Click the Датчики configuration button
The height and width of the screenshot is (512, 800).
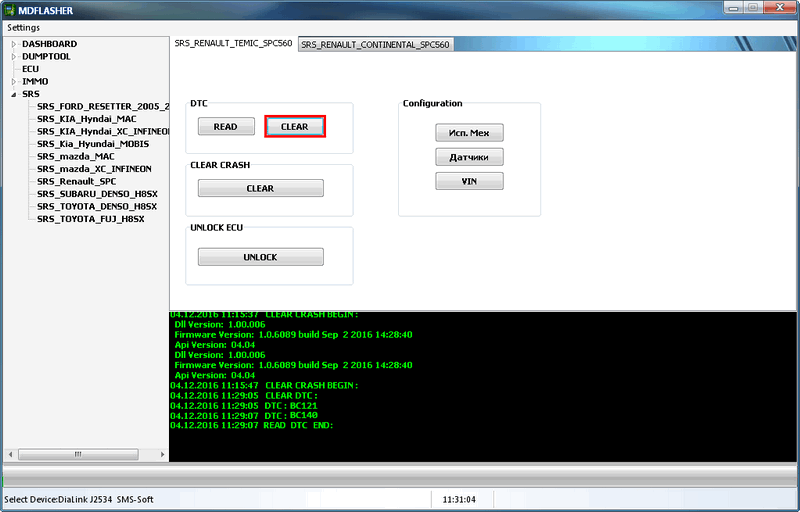tap(469, 157)
